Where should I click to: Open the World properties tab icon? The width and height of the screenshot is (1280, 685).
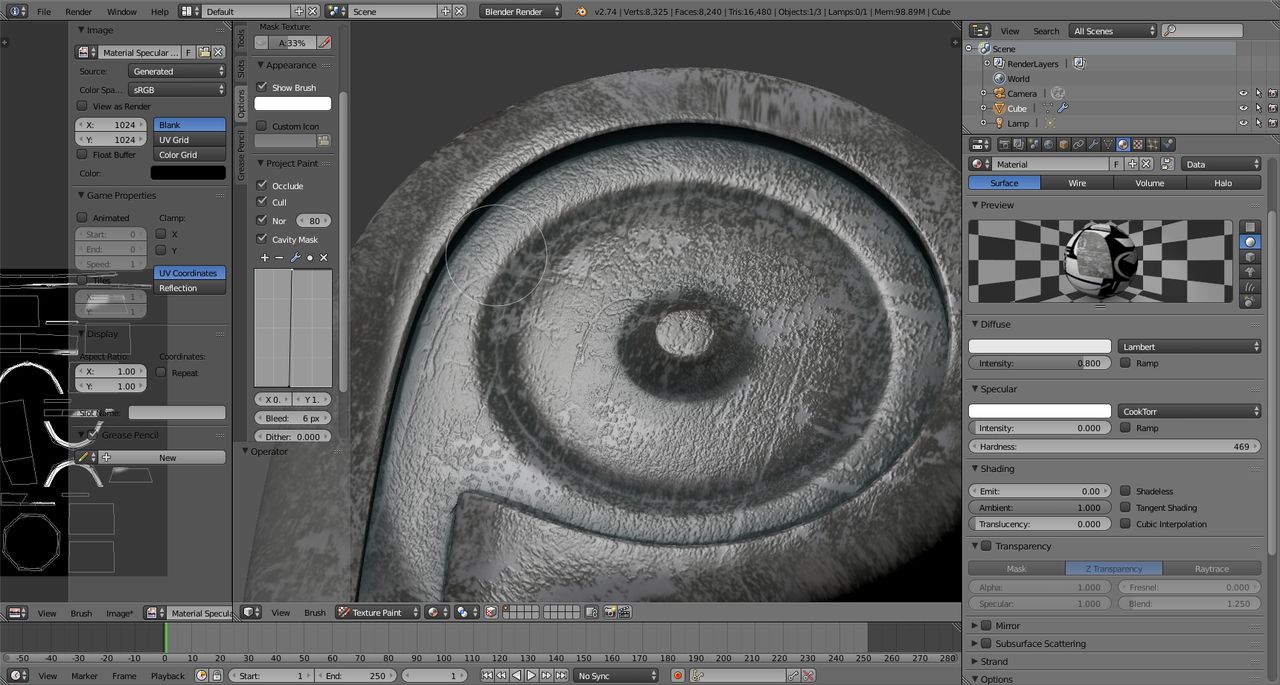click(x=1048, y=144)
